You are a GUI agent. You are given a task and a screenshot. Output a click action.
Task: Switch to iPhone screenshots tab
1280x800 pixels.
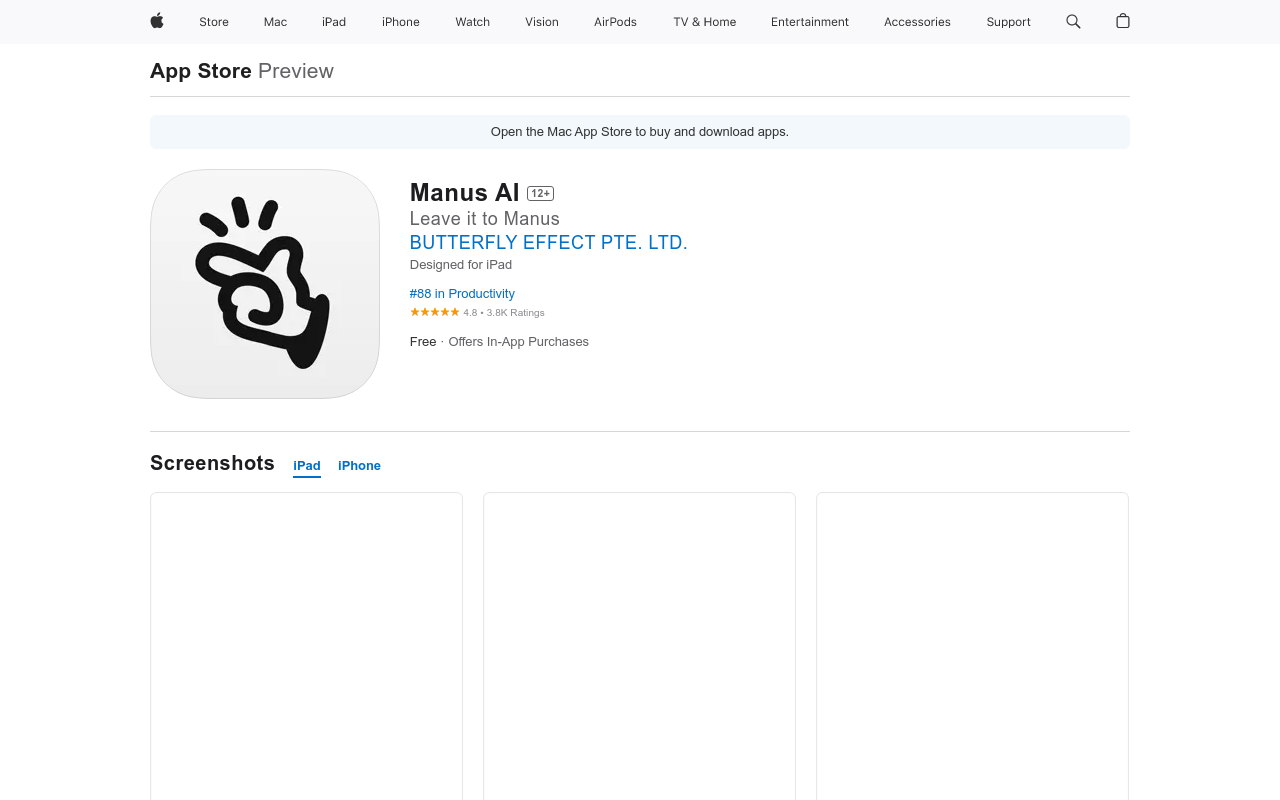[x=359, y=466]
